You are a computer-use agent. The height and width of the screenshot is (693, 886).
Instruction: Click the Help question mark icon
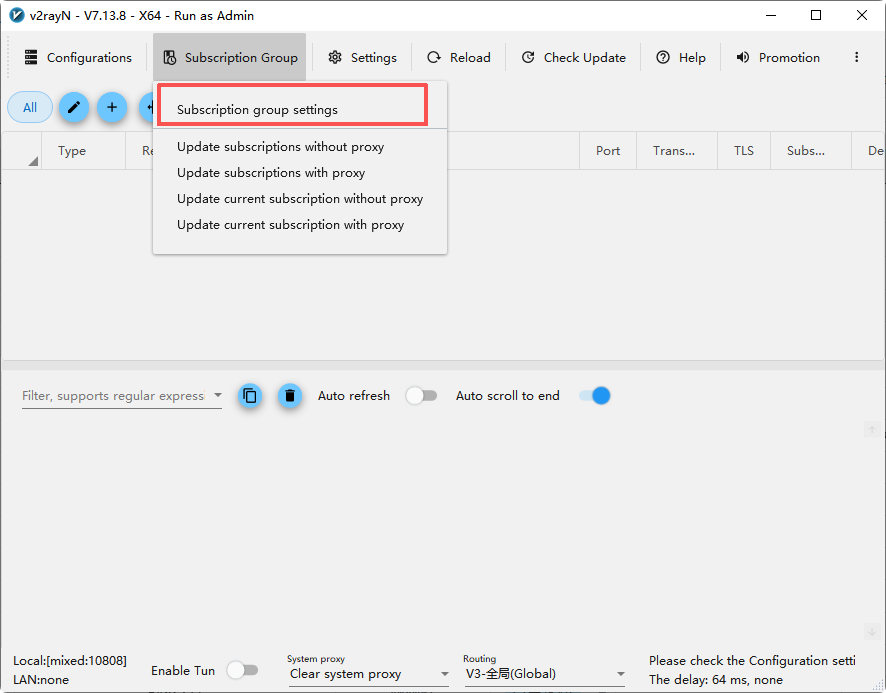coord(663,57)
